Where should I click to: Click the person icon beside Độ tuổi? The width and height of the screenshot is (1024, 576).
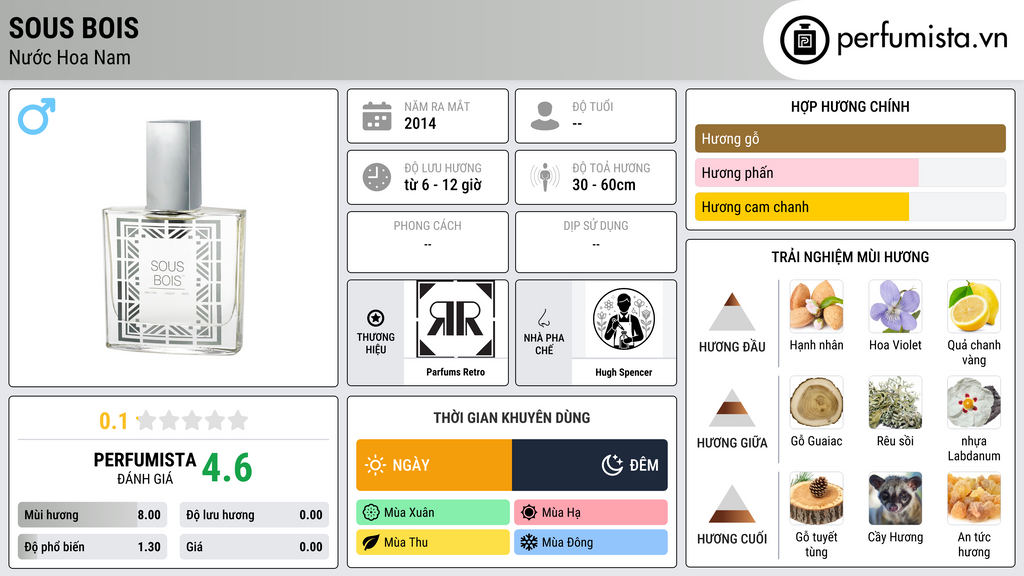pyautogui.click(x=545, y=116)
